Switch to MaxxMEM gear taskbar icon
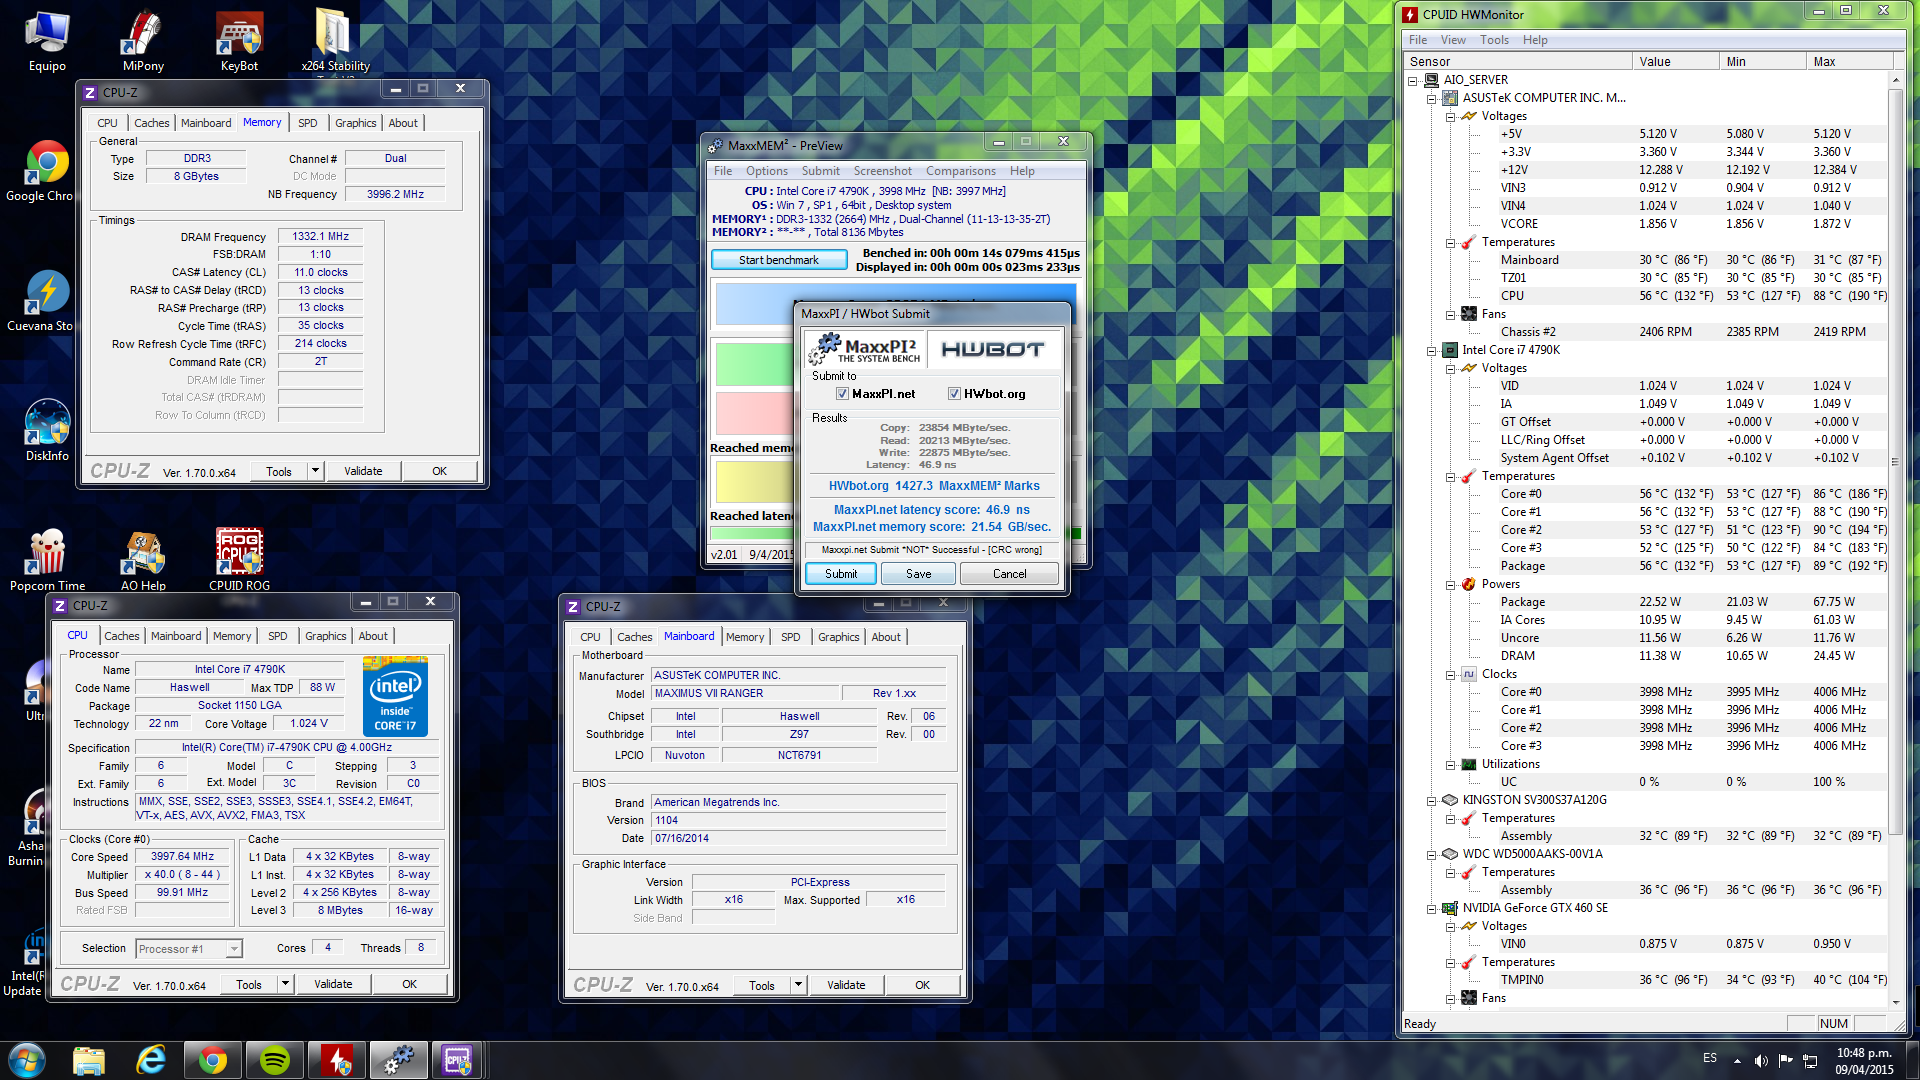Image resolution: width=1920 pixels, height=1080 pixels. pos(397,1060)
